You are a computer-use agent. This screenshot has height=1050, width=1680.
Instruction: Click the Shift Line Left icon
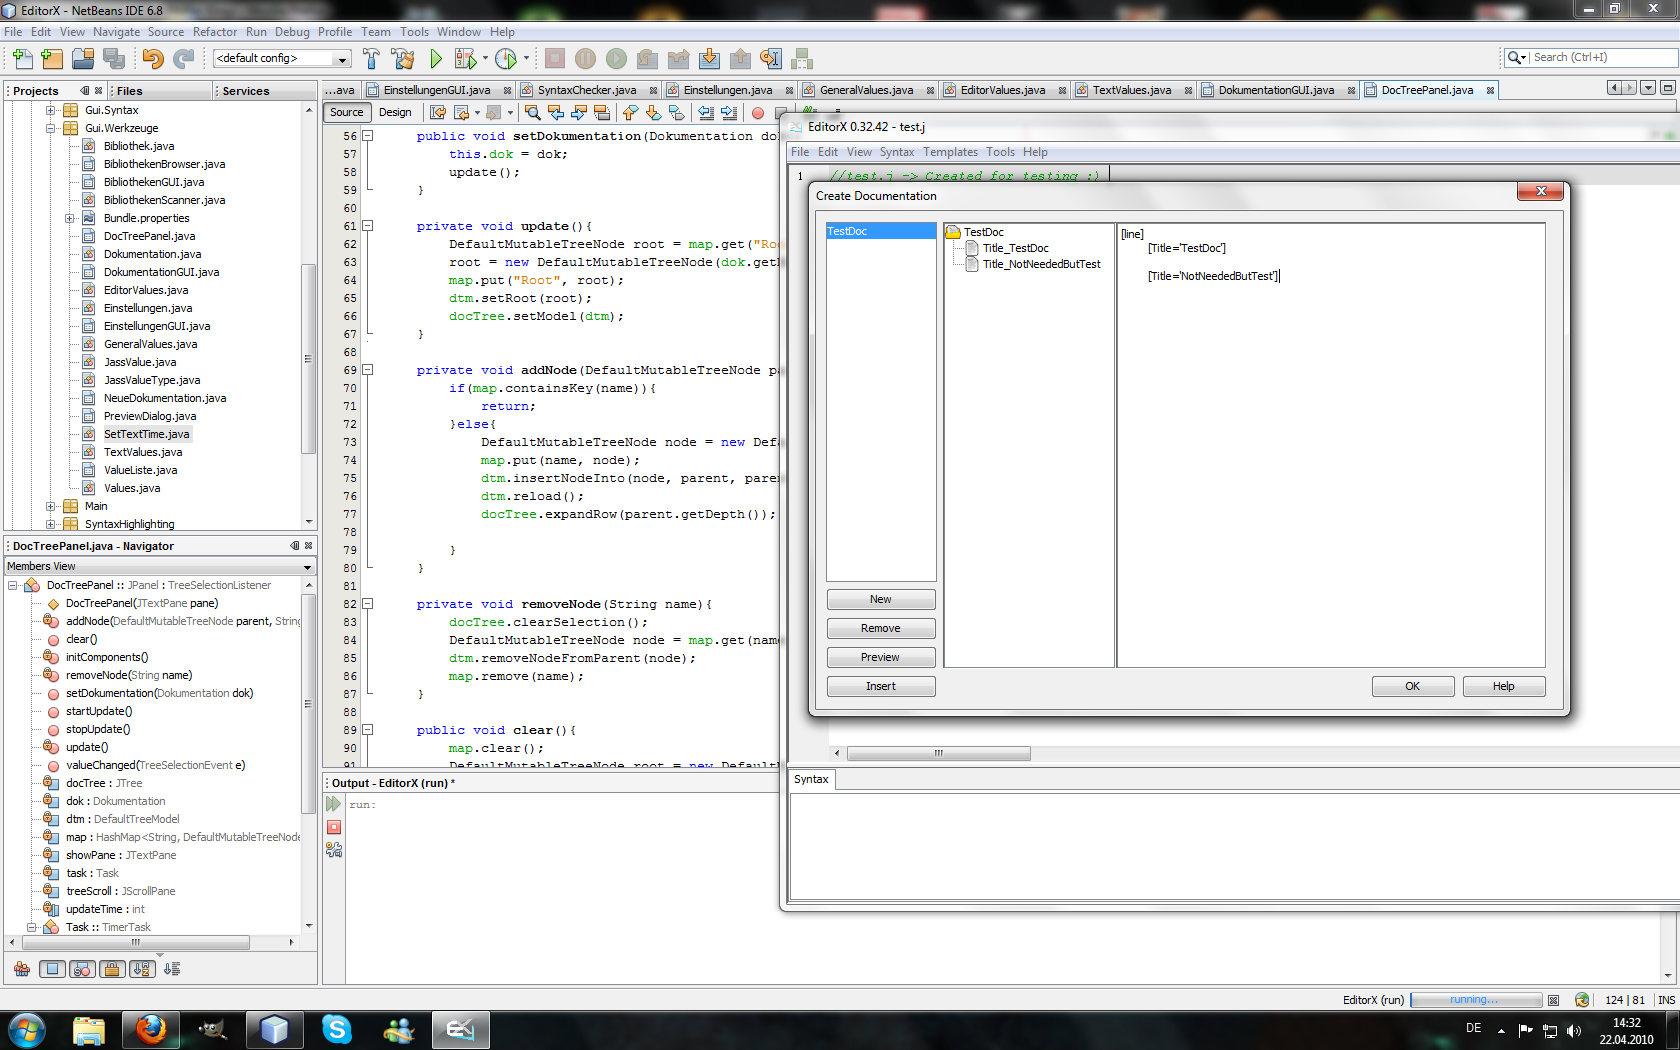[706, 113]
